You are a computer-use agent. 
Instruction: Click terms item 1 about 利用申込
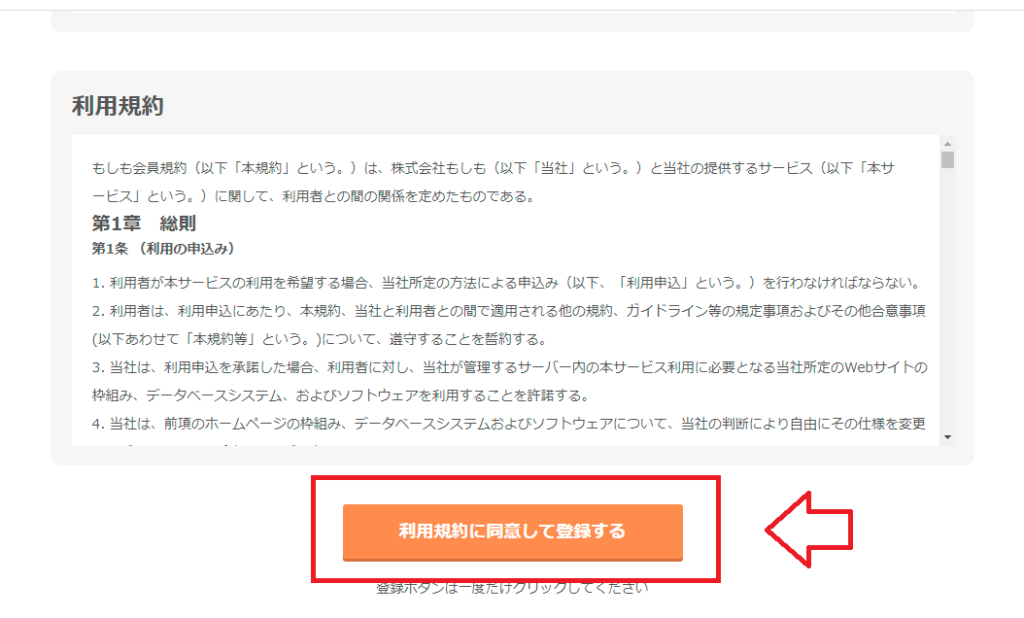507,283
